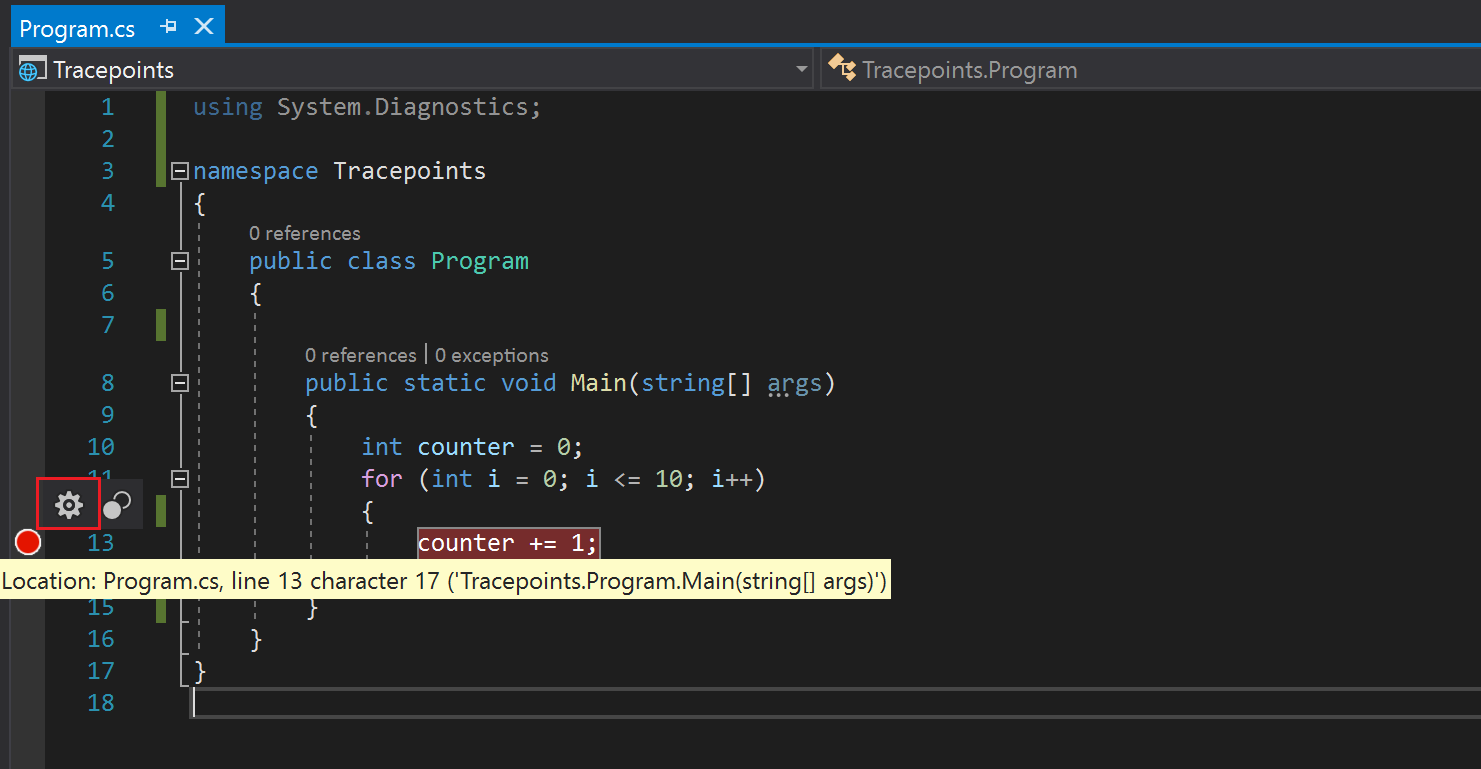Collapse the for loop region
Viewport: 1481px width, 769px height.
179,478
